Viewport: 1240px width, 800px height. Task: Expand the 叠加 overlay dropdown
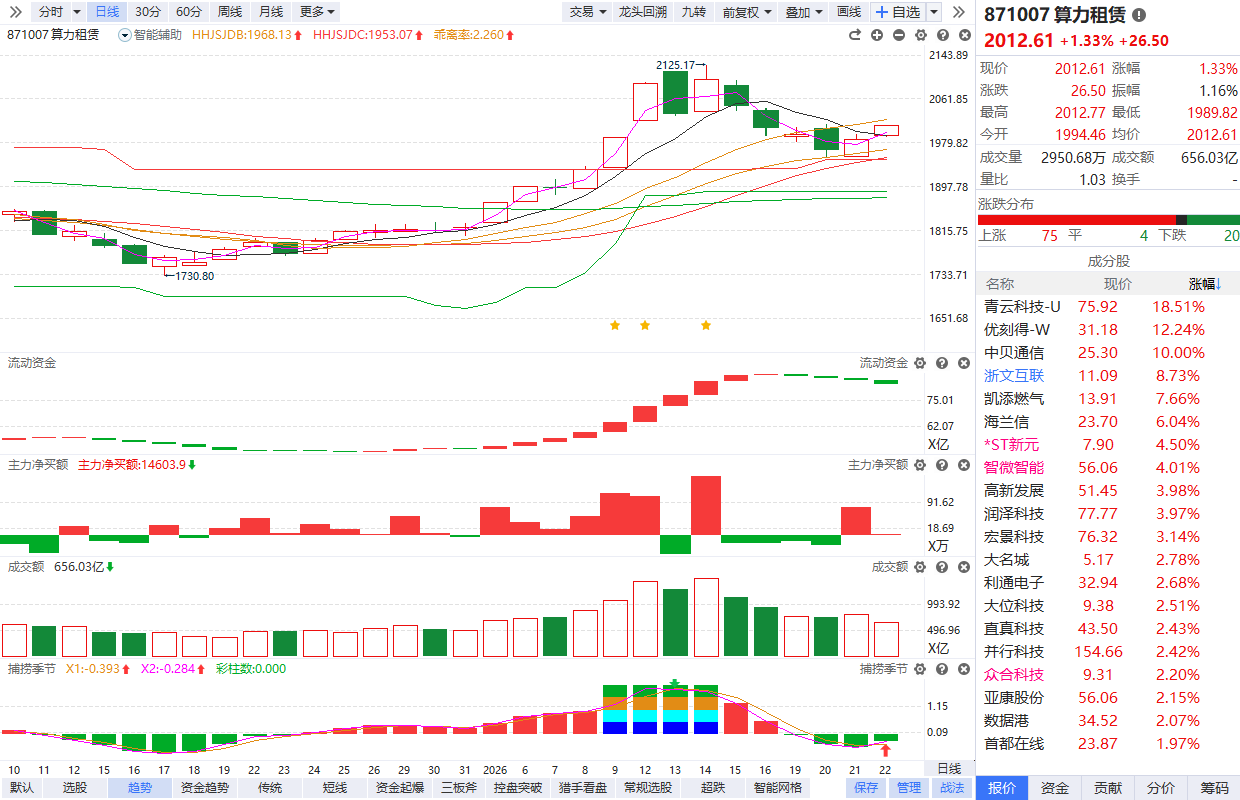(x=804, y=12)
